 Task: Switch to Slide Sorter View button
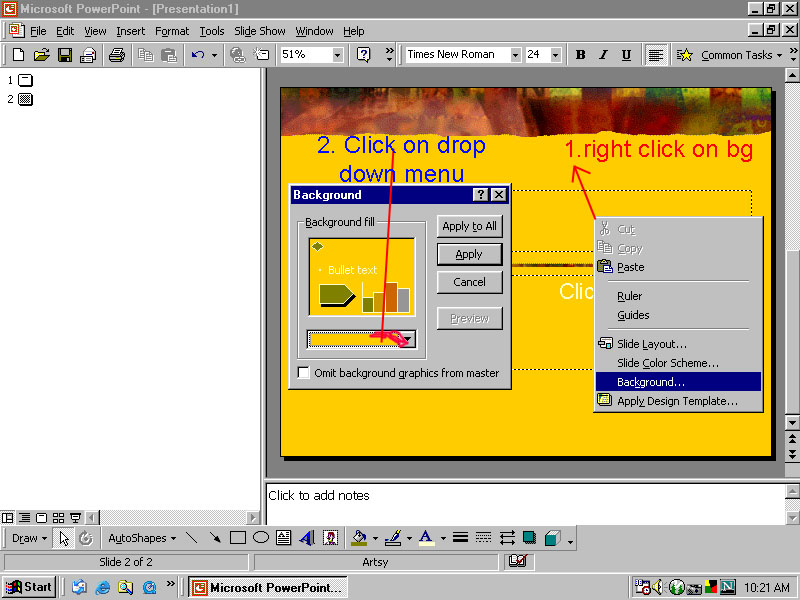point(59,518)
